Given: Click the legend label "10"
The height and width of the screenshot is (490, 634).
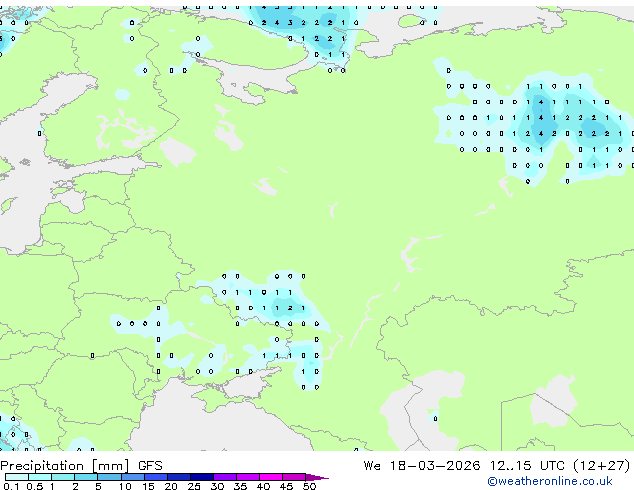Looking at the screenshot, I should point(125,486).
